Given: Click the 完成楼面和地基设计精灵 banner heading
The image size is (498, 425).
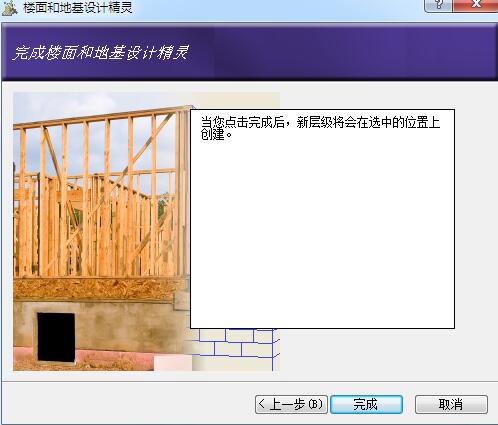Looking at the screenshot, I should (x=101, y=52).
